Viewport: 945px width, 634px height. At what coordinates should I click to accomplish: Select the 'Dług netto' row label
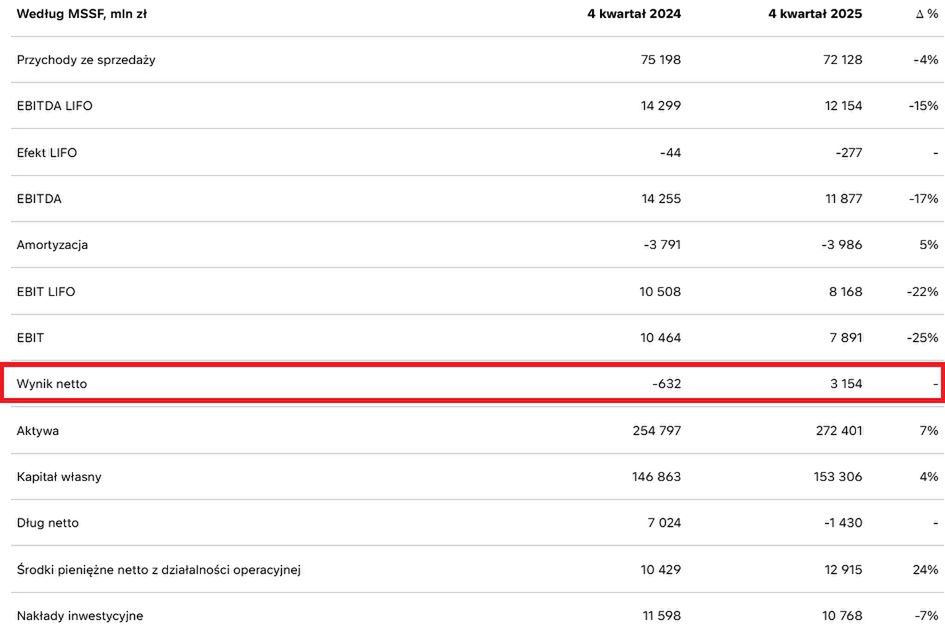48,523
